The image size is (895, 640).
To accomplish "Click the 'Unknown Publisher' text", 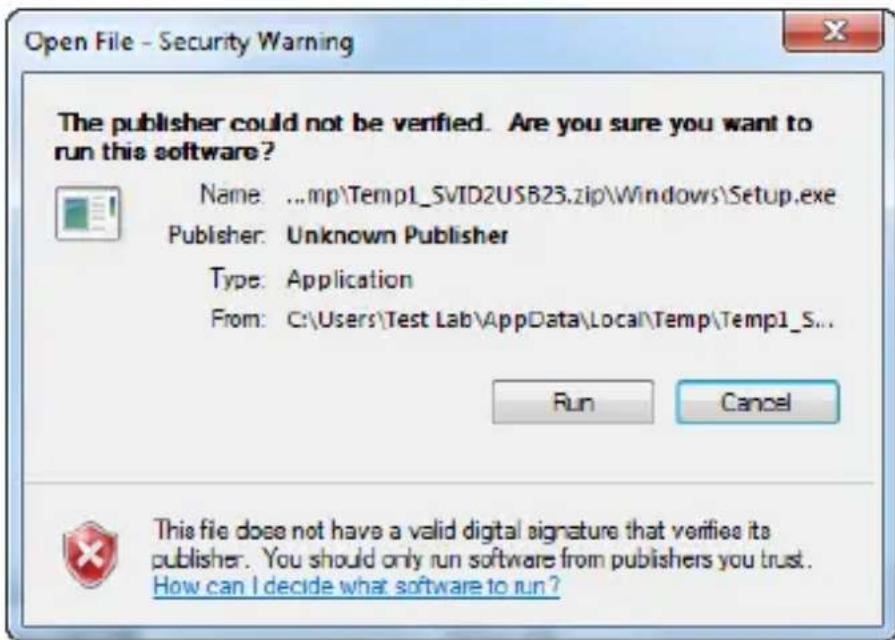I will [397, 235].
